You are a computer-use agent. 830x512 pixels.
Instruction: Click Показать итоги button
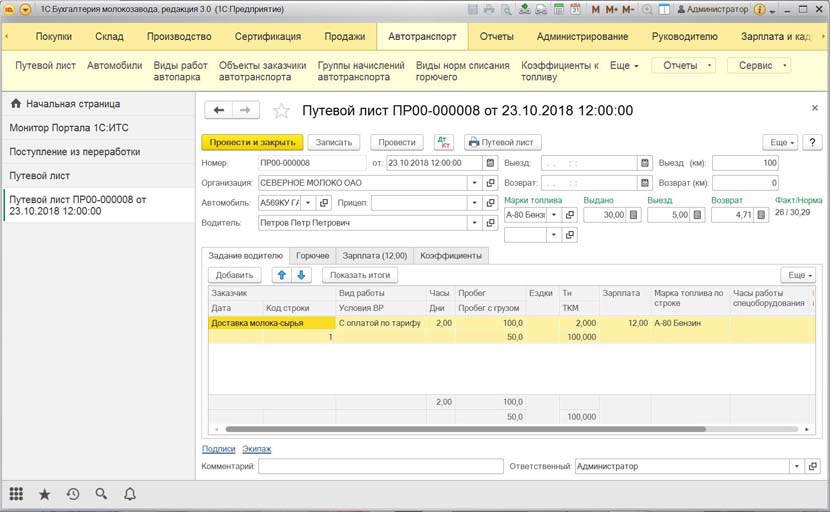coord(360,275)
